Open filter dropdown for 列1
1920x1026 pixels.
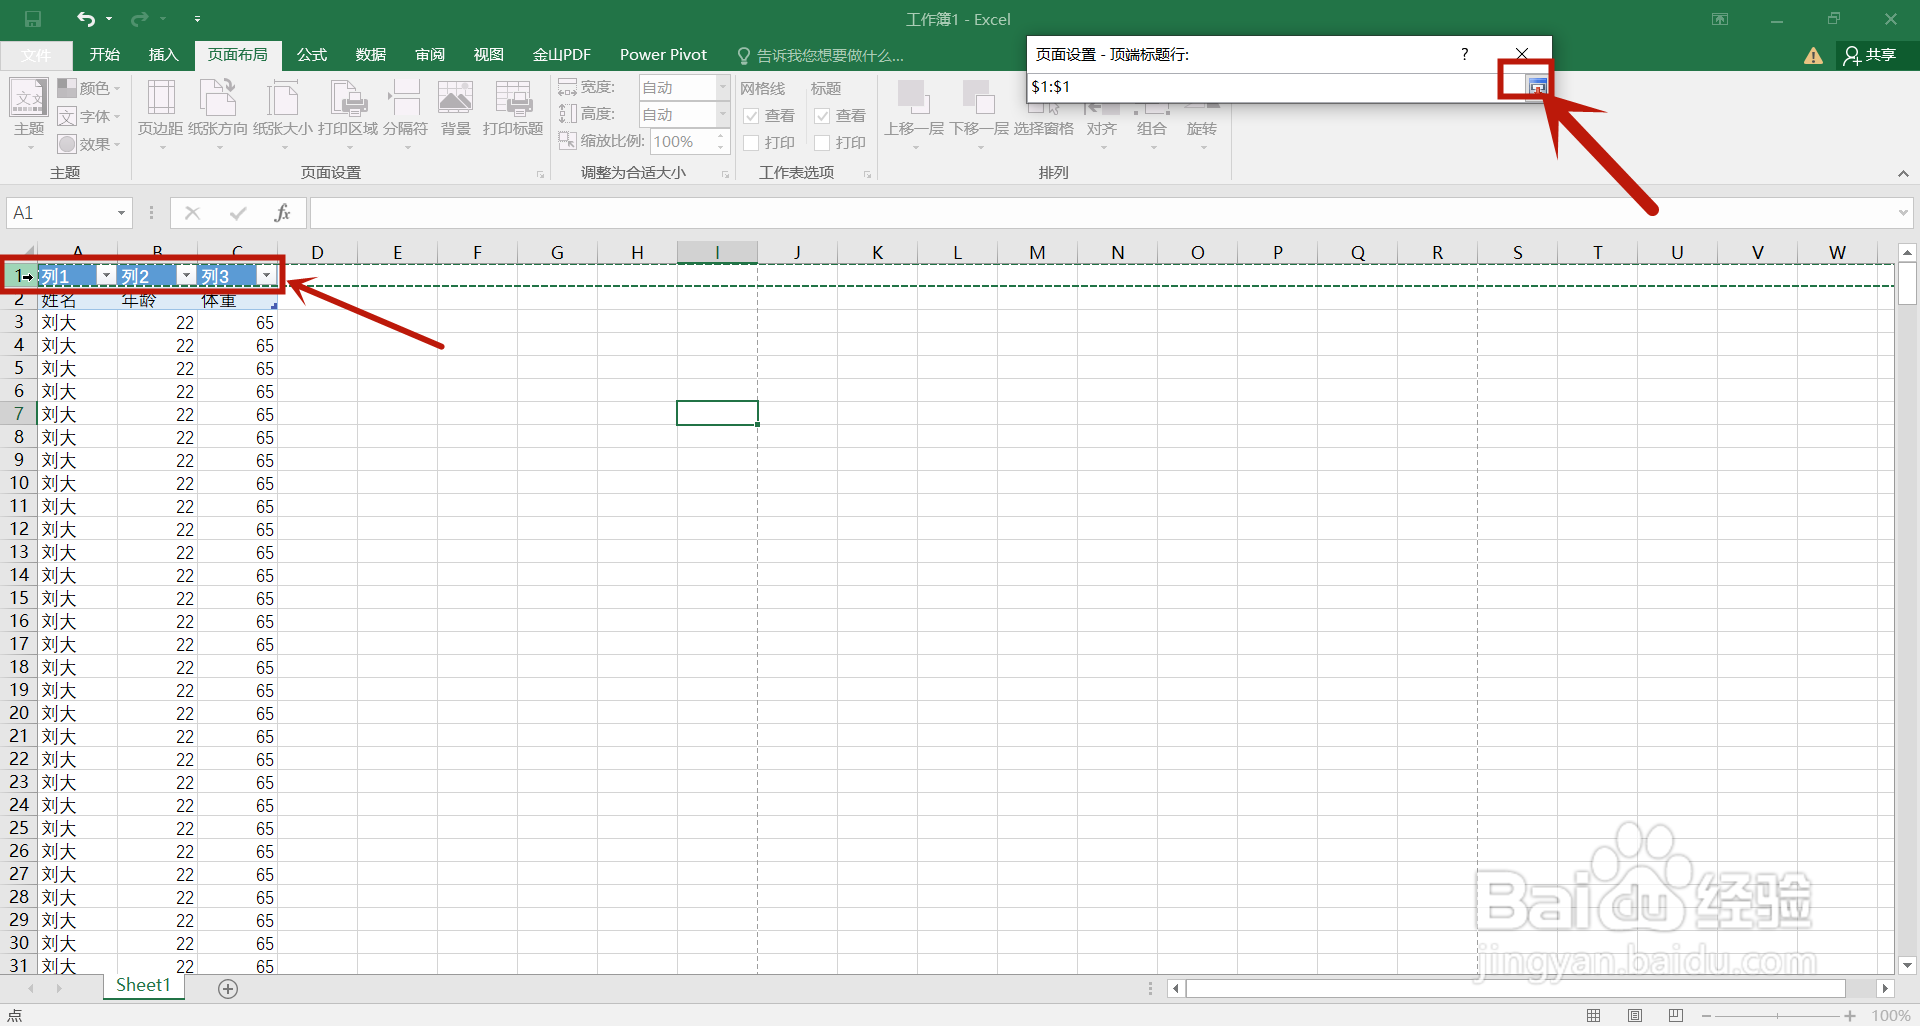tap(106, 276)
